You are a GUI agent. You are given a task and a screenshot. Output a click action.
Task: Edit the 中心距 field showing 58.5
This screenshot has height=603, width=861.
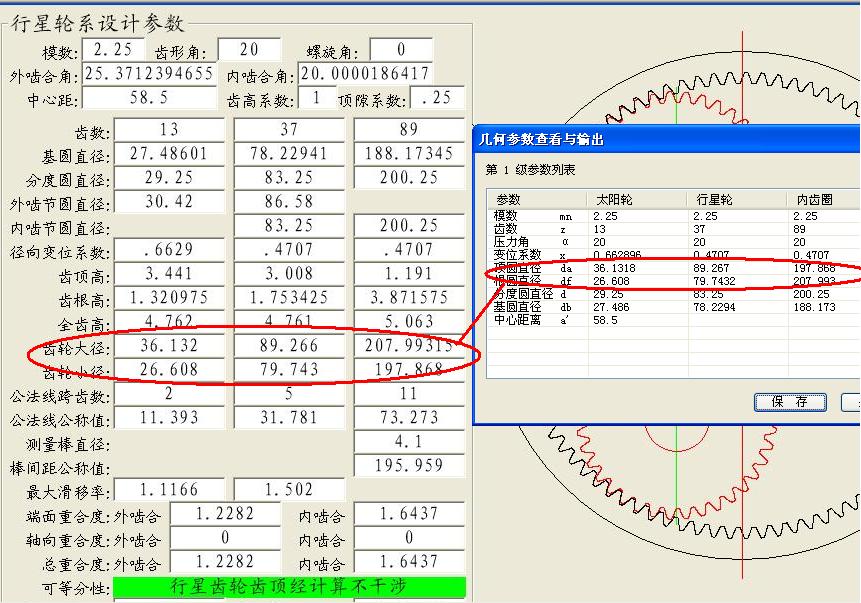(x=149, y=98)
